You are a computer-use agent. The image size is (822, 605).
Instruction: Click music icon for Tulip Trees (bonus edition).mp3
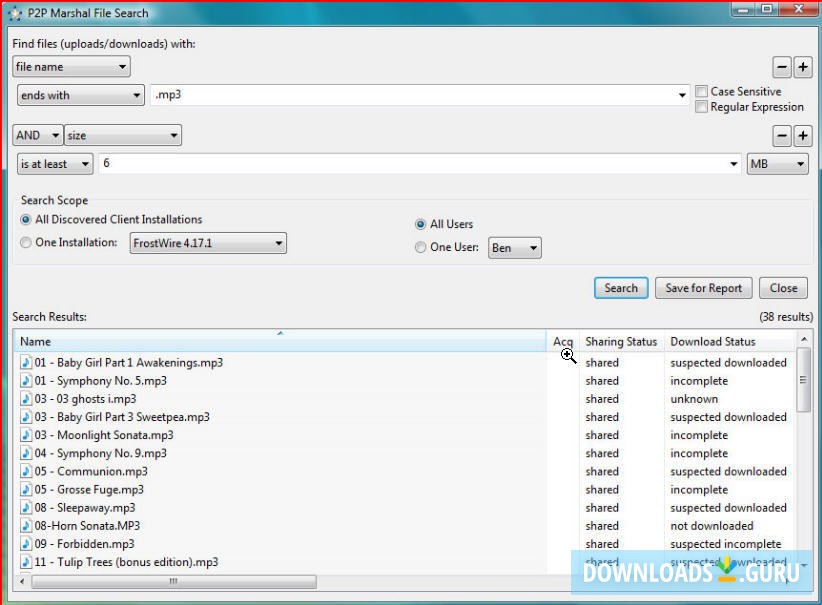[x=26, y=561]
